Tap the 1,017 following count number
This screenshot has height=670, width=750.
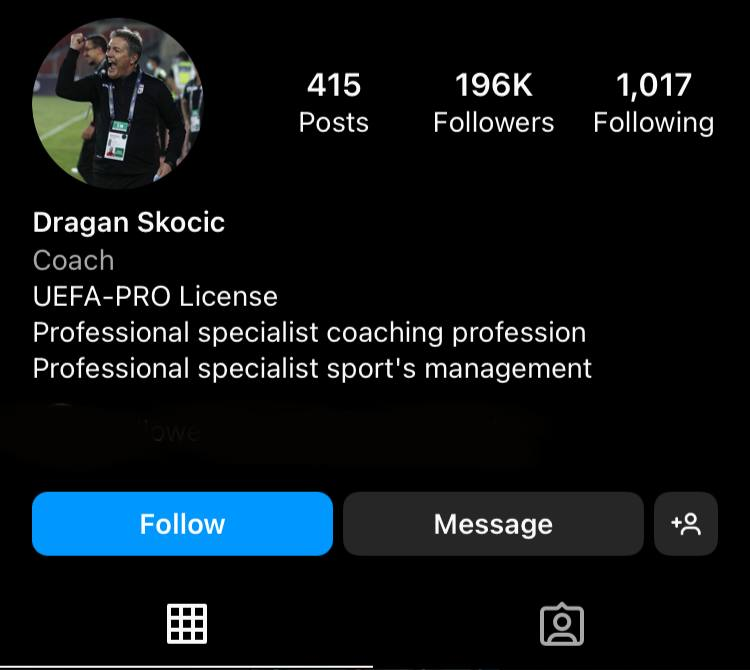tap(653, 85)
